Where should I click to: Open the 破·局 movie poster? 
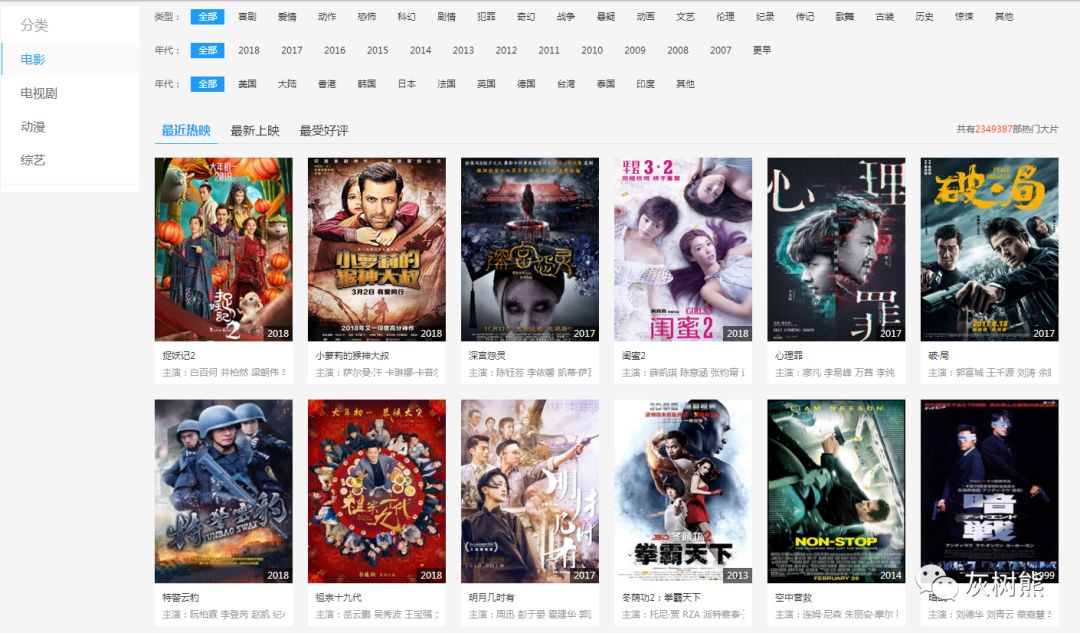pyautogui.click(x=990, y=249)
